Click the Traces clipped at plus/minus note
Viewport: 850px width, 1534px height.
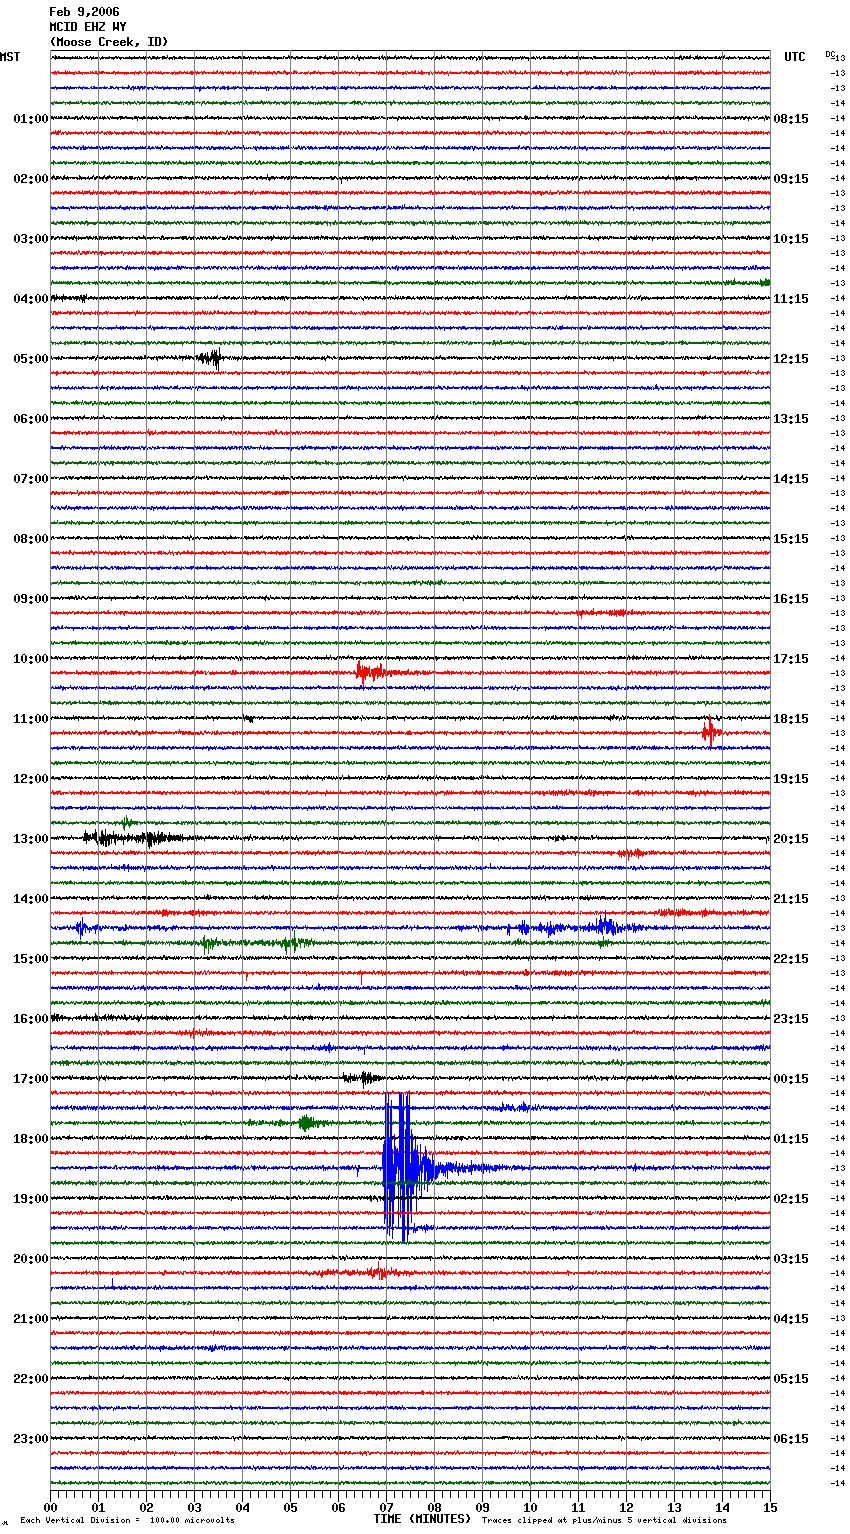click(x=604, y=1520)
